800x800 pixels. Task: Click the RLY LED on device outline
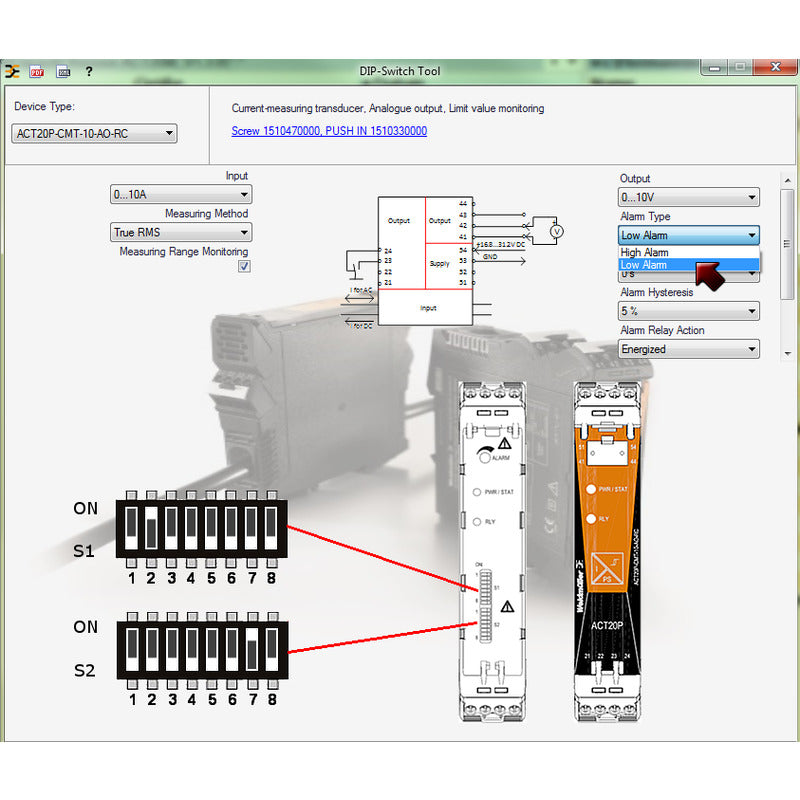pyautogui.click(x=477, y=521)
